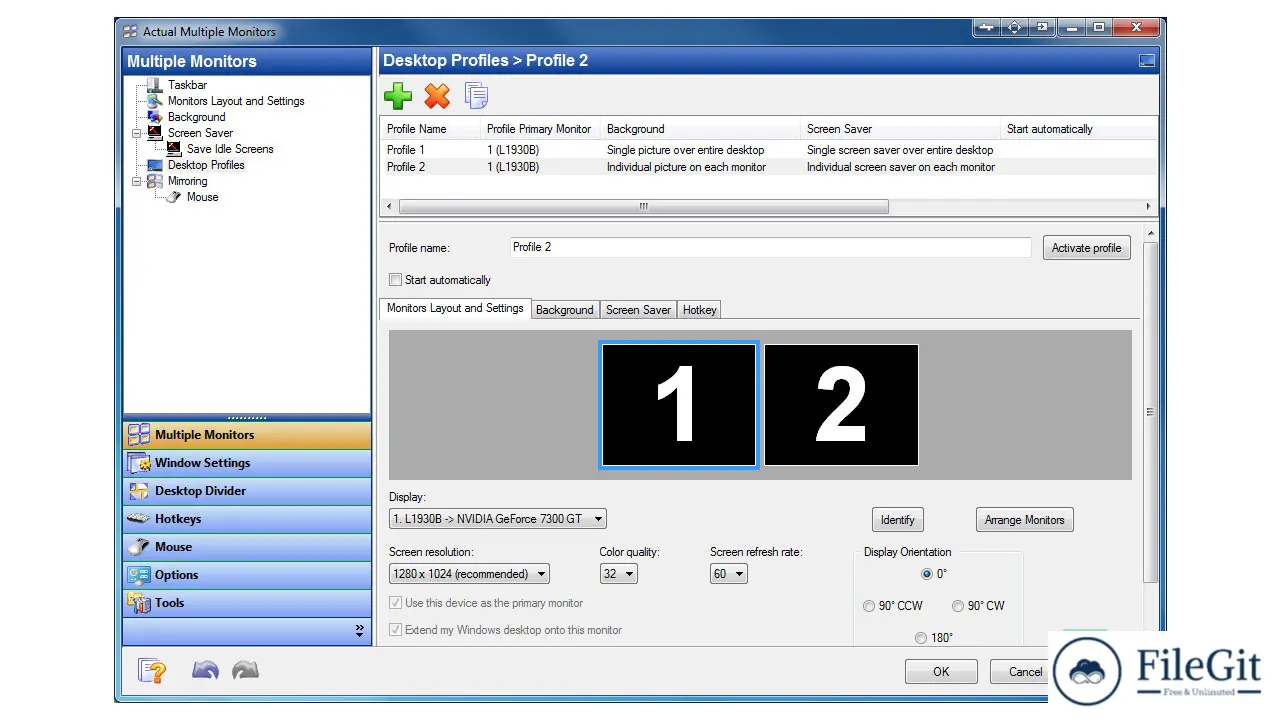Click the help icon at bottom left
Screen dimensions: 1280x720
point(152,670)
